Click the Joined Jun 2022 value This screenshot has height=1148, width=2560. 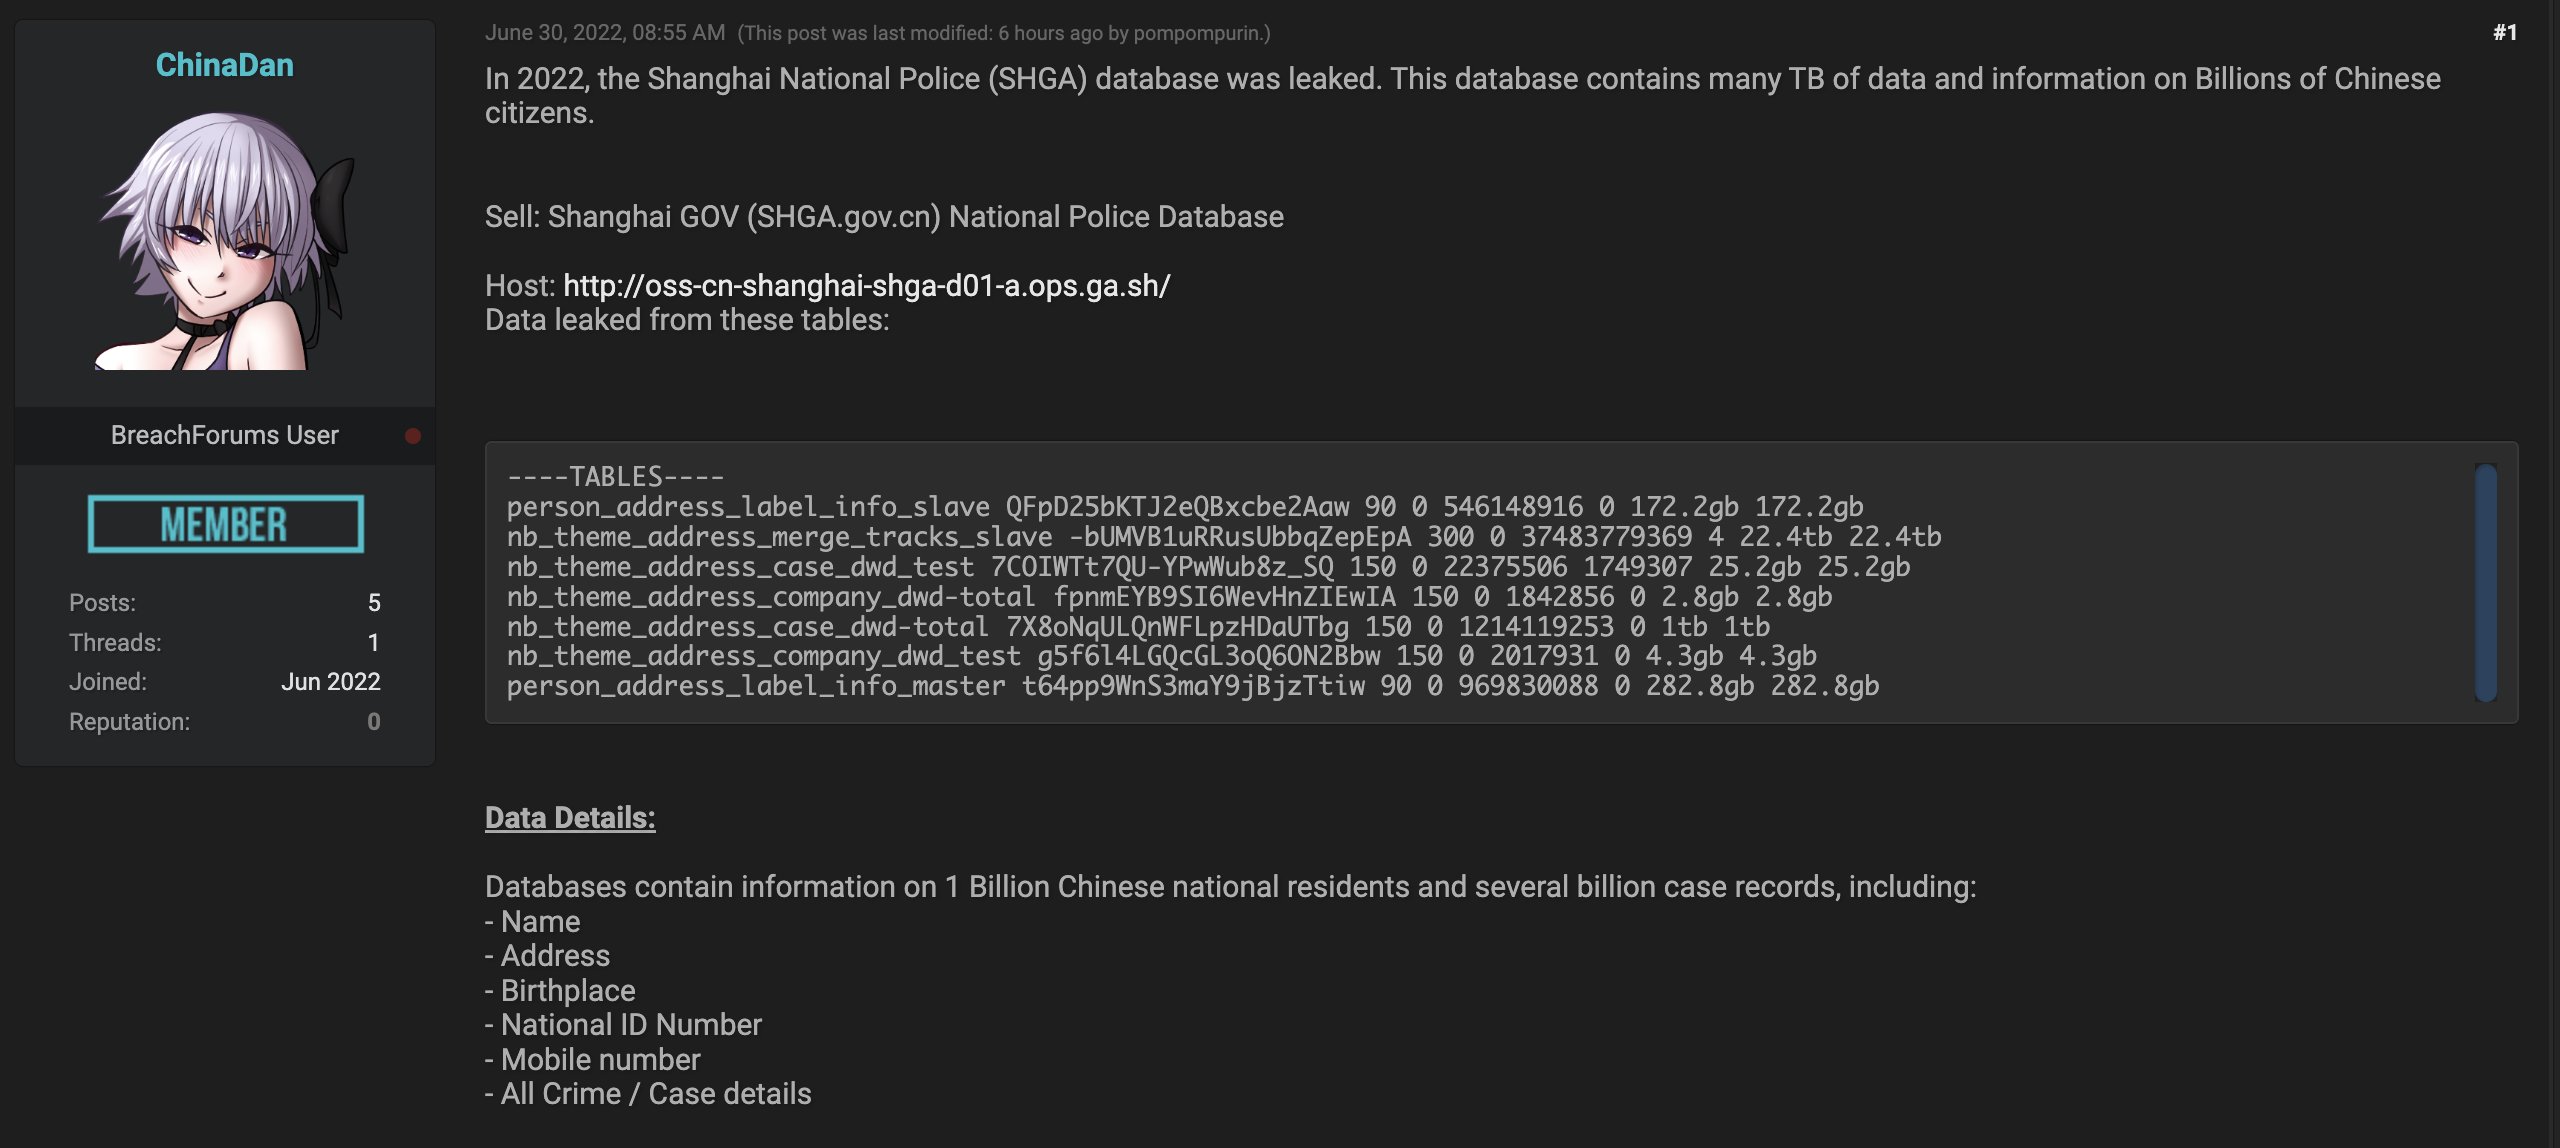coord(331,682)
